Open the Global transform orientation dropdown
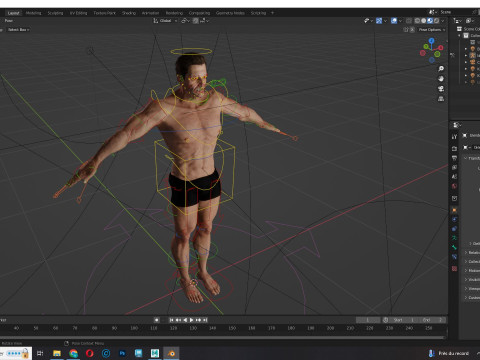 [x=165, y=21]
